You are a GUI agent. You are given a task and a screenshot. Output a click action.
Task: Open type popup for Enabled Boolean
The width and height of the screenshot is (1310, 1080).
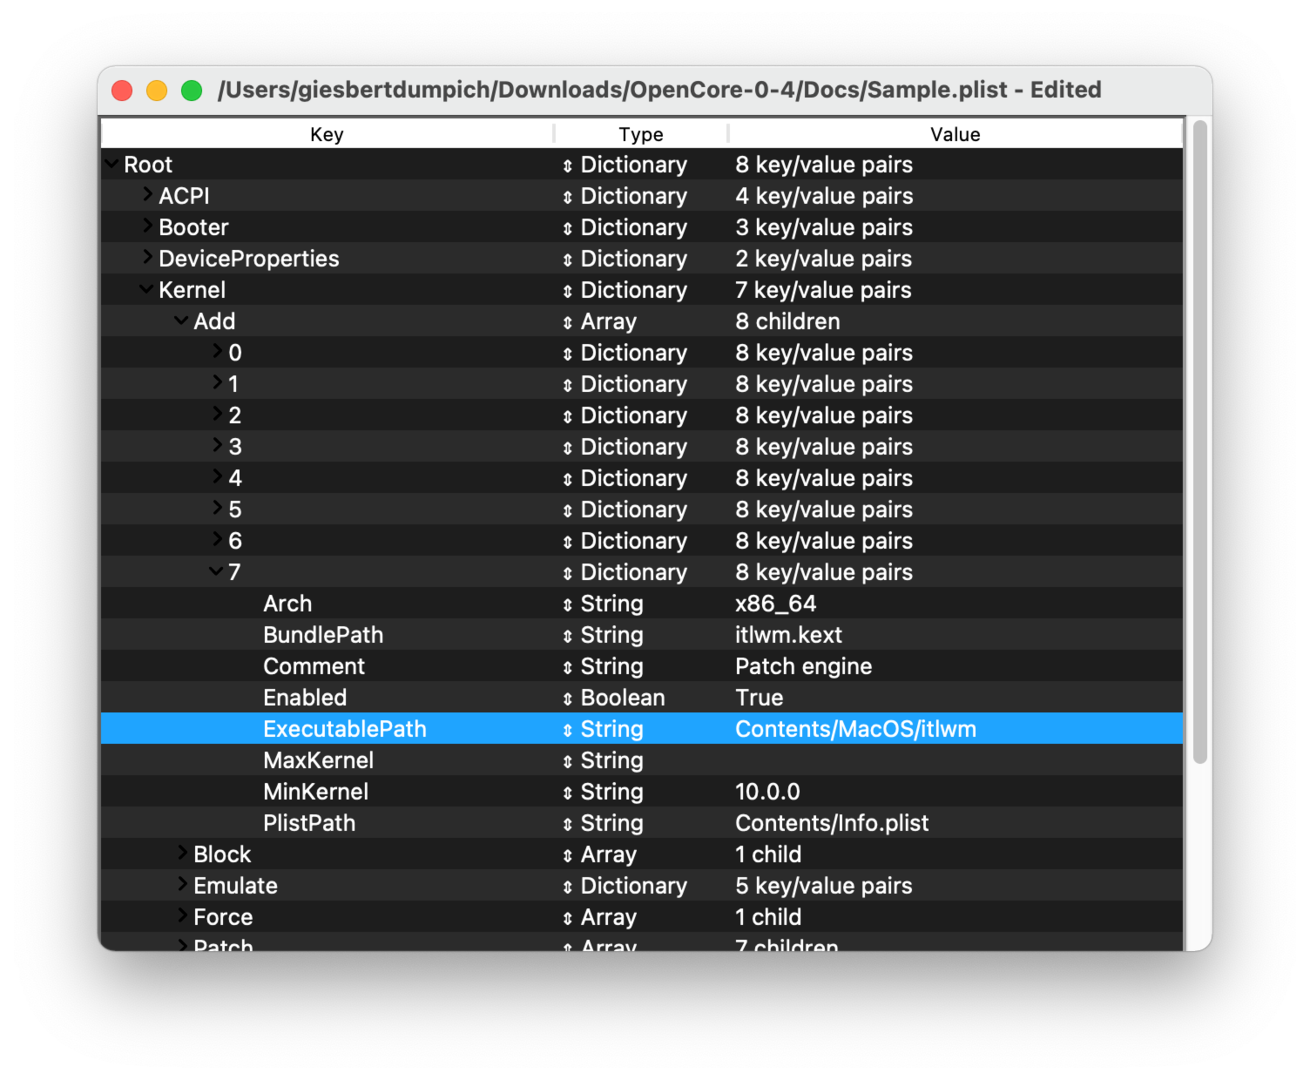(567, 699)
